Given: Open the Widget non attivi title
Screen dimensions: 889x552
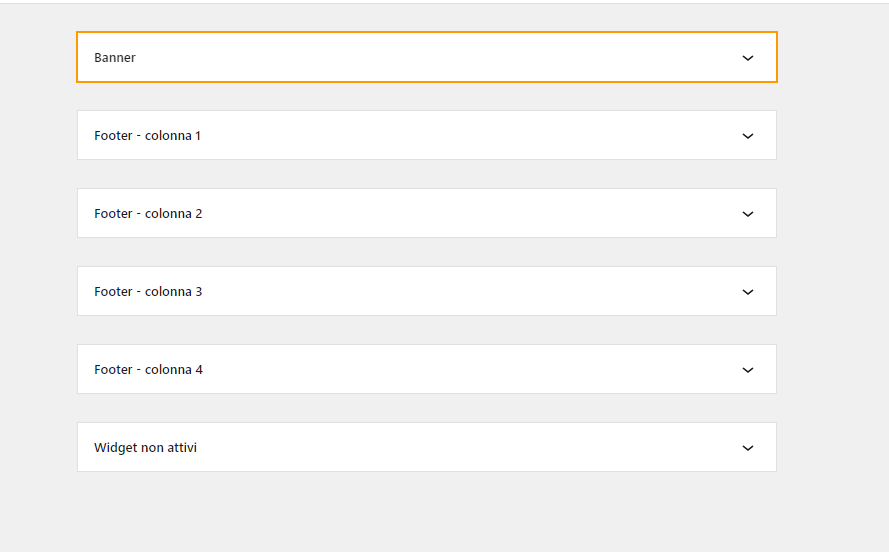Looking at the screenshot, I should click(145, 447).
